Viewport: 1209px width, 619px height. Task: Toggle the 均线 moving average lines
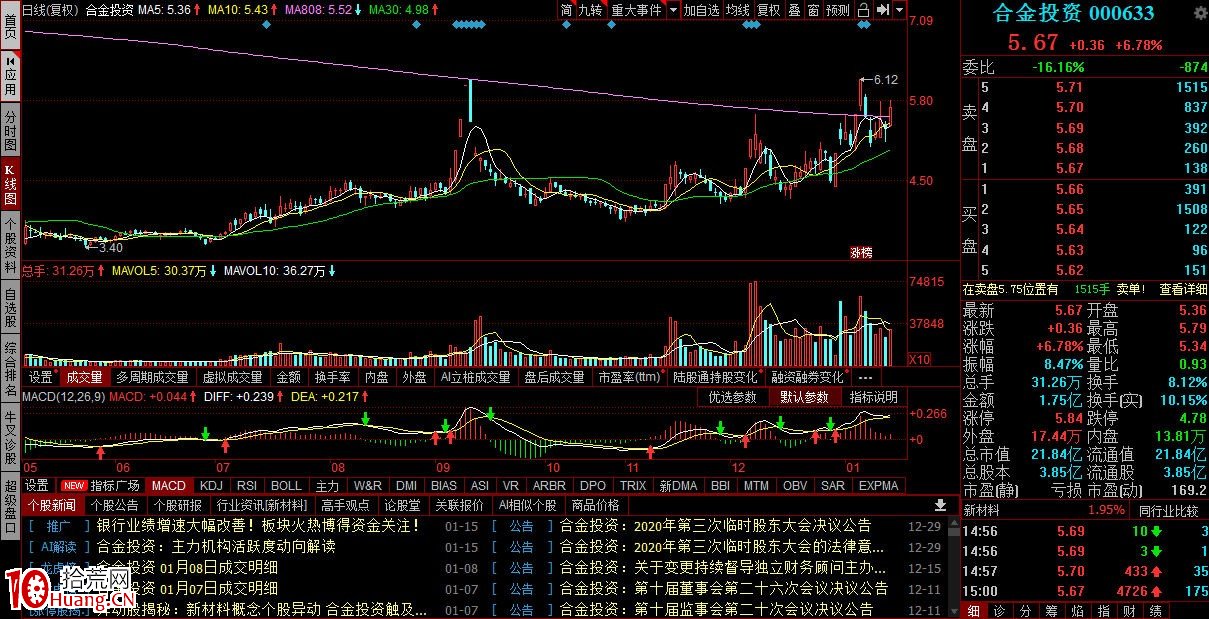pyautogui.click(x=737, y=10)
